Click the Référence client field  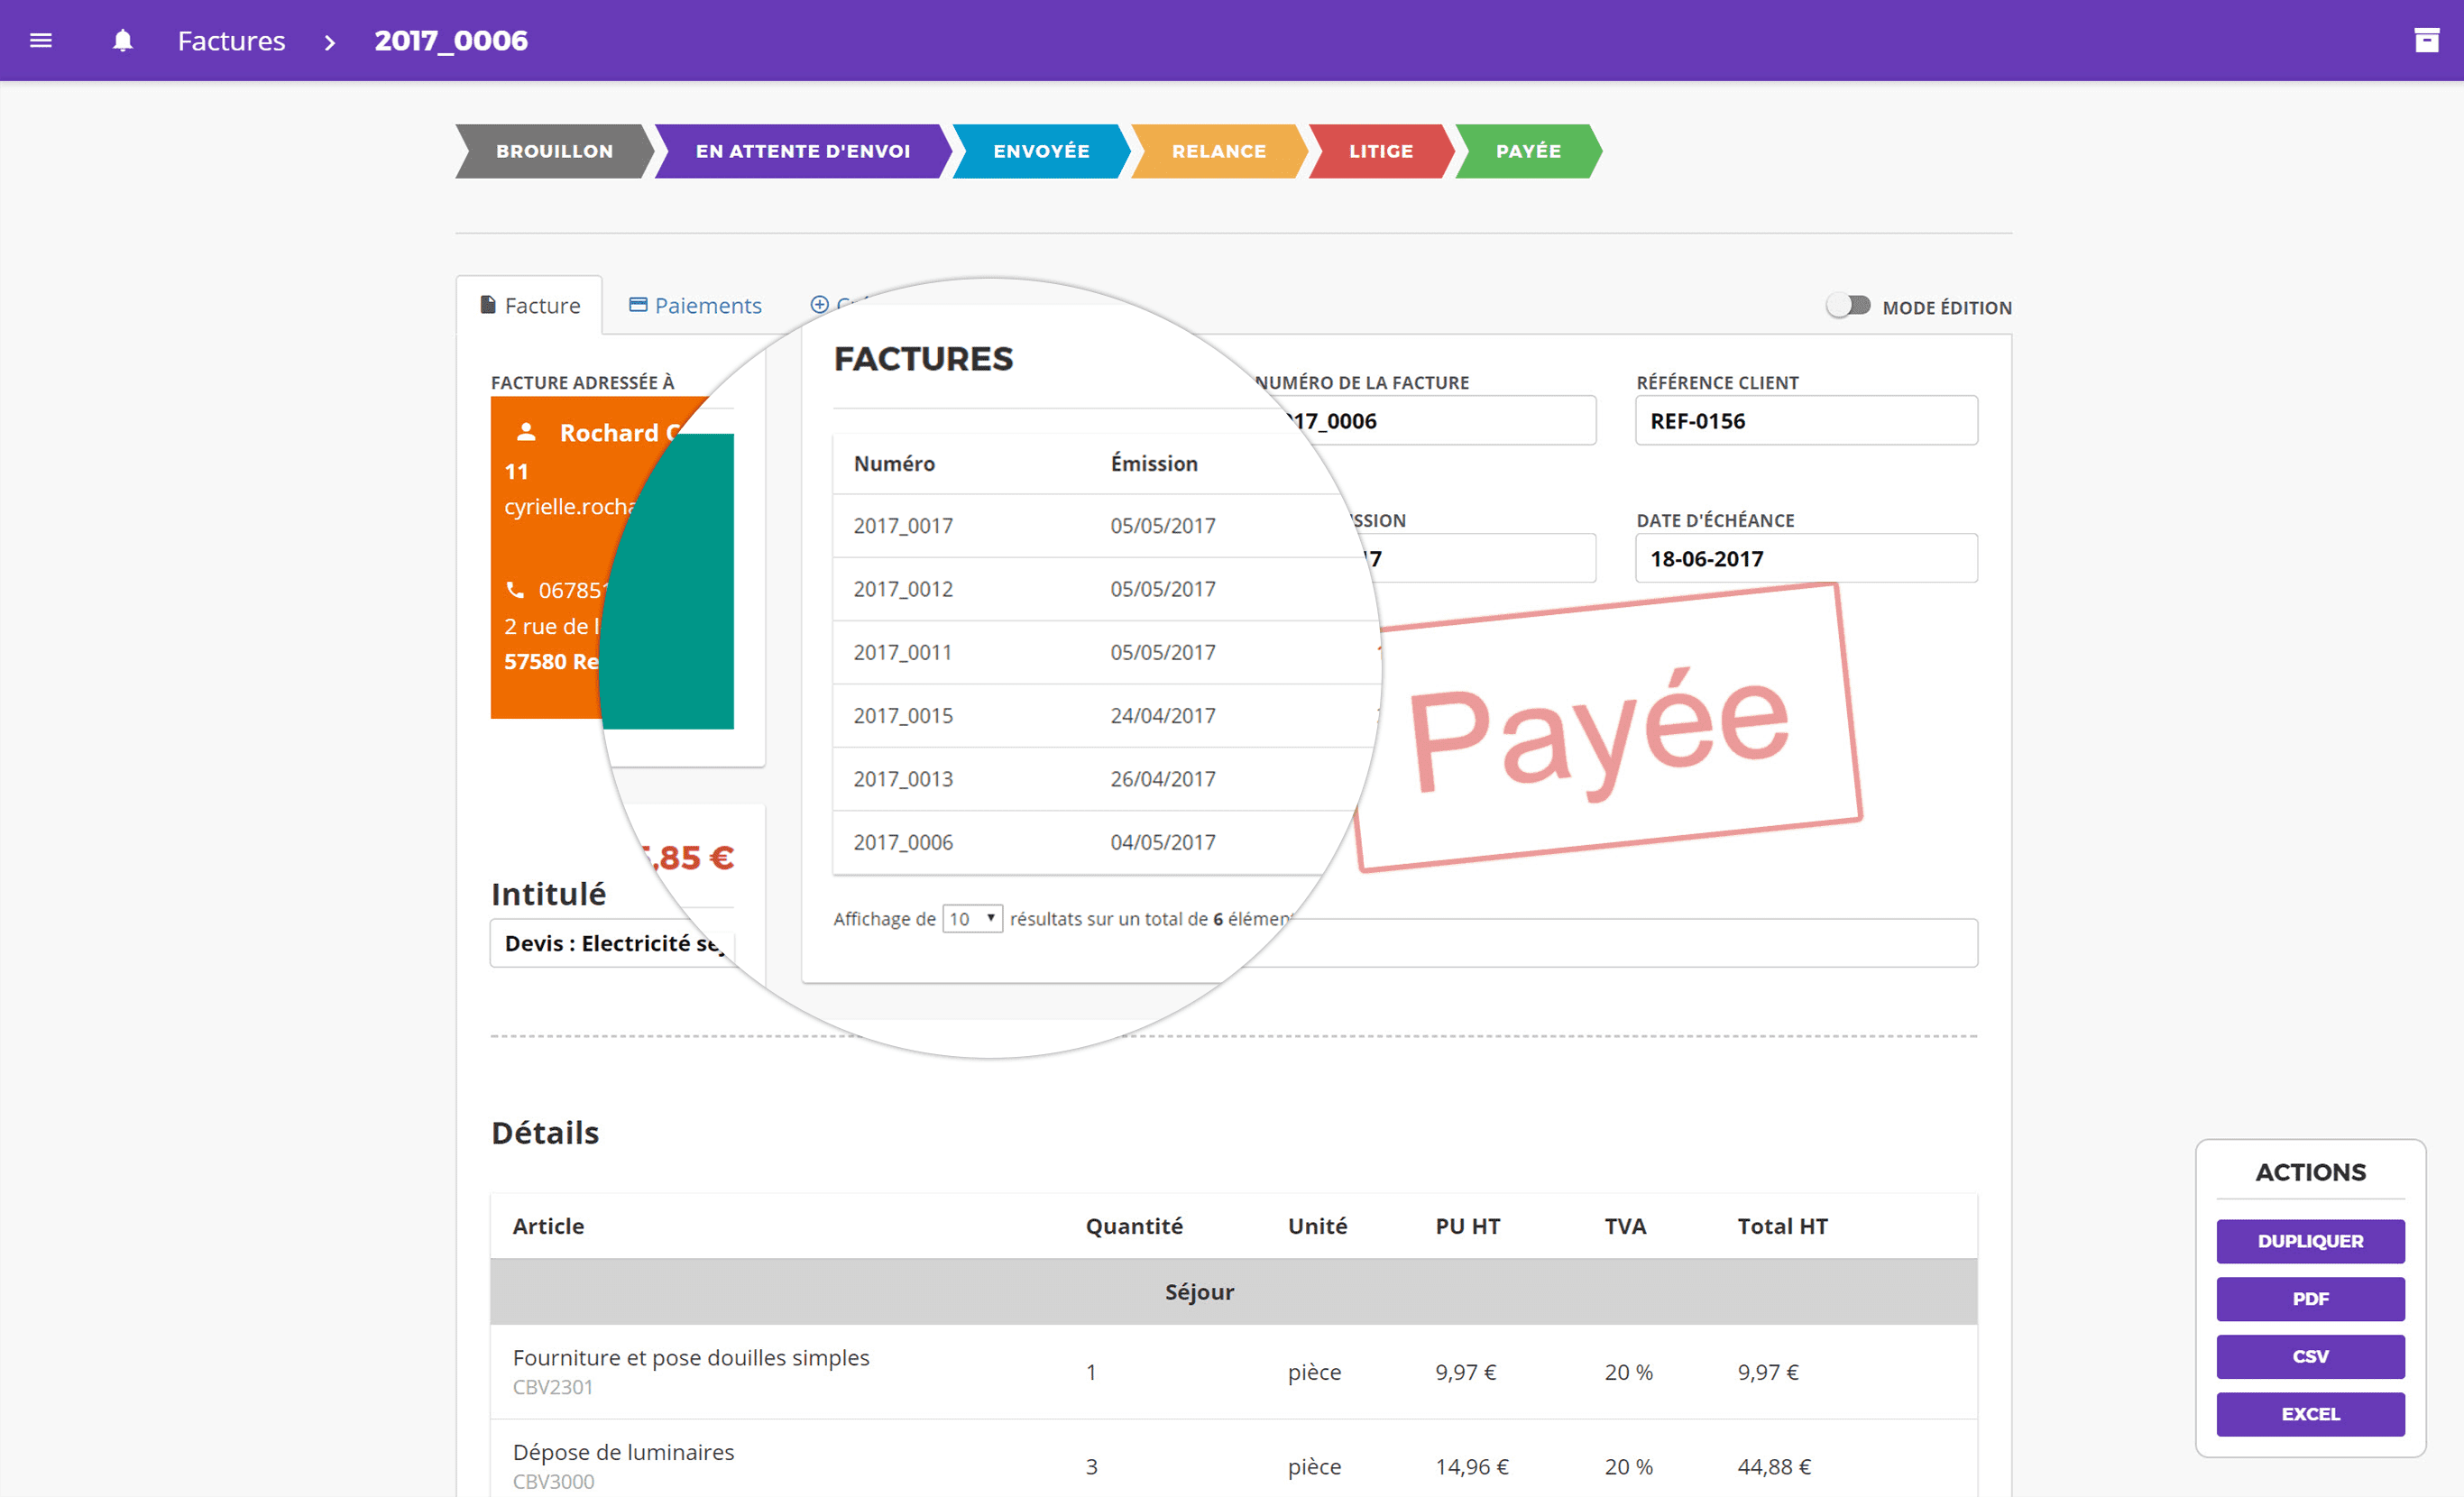point(1806,420)
